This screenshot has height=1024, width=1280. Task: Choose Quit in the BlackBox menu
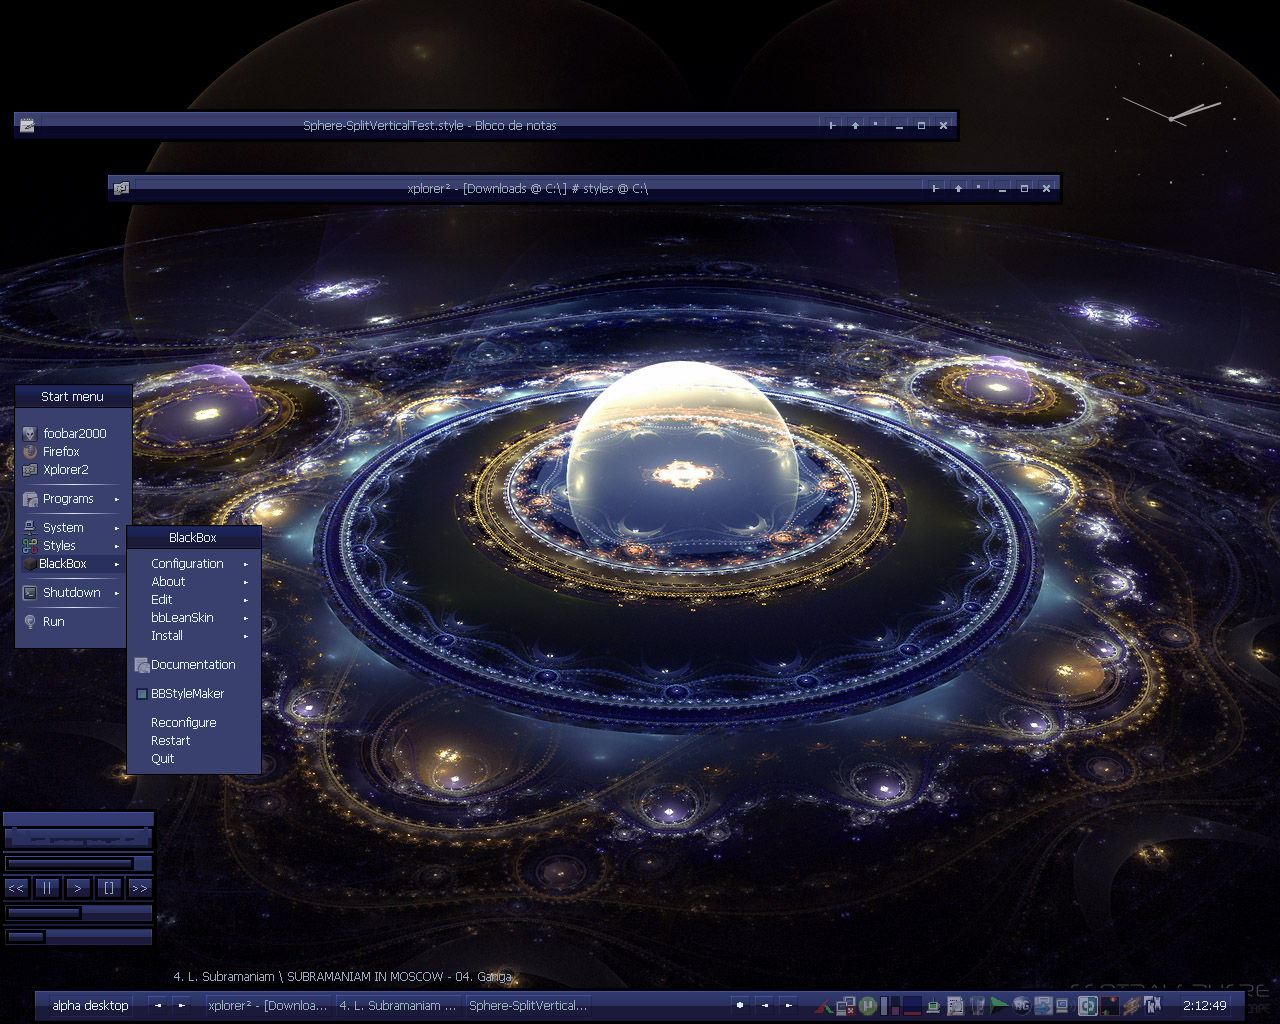tap(193, 758)
